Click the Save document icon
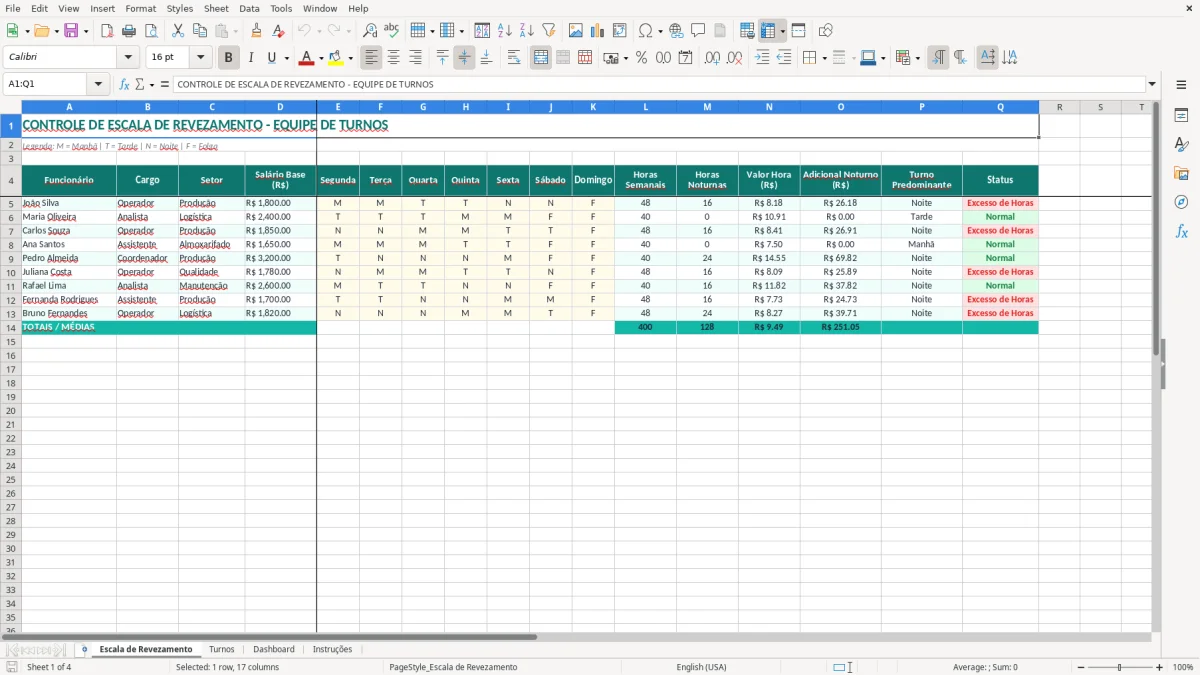 click(x=70, y=31)
